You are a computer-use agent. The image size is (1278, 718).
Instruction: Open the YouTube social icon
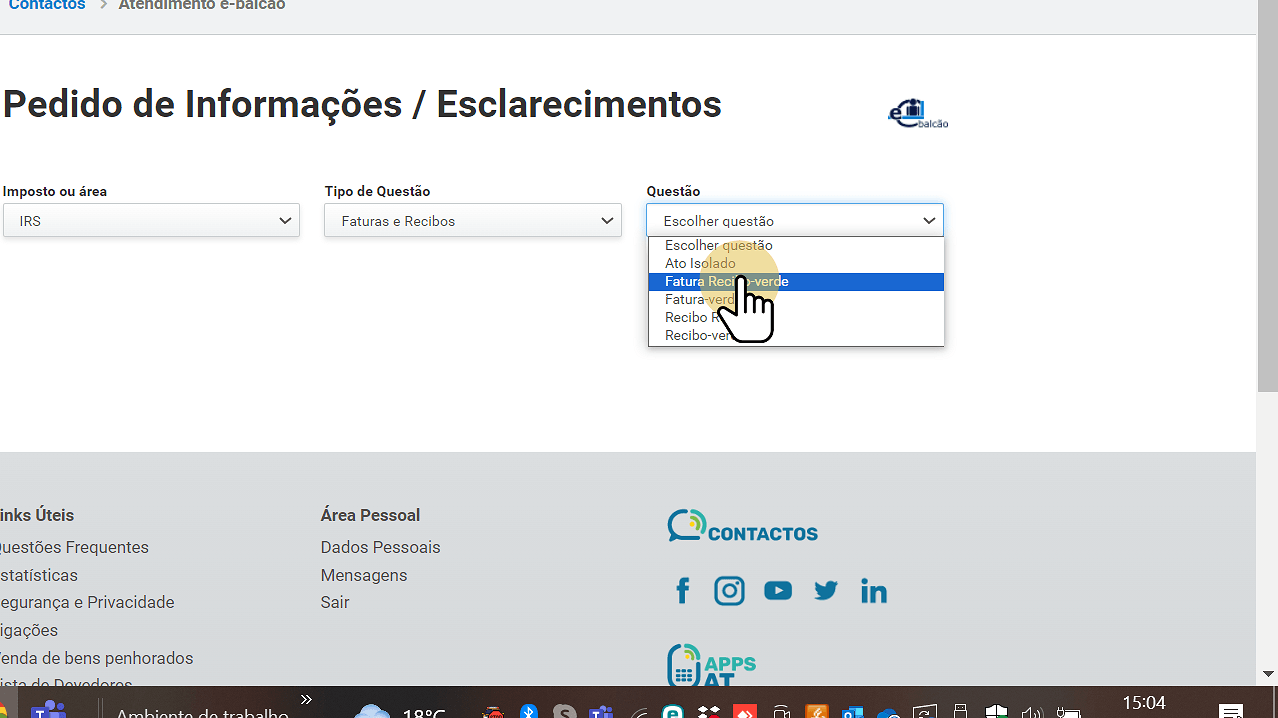777,591
